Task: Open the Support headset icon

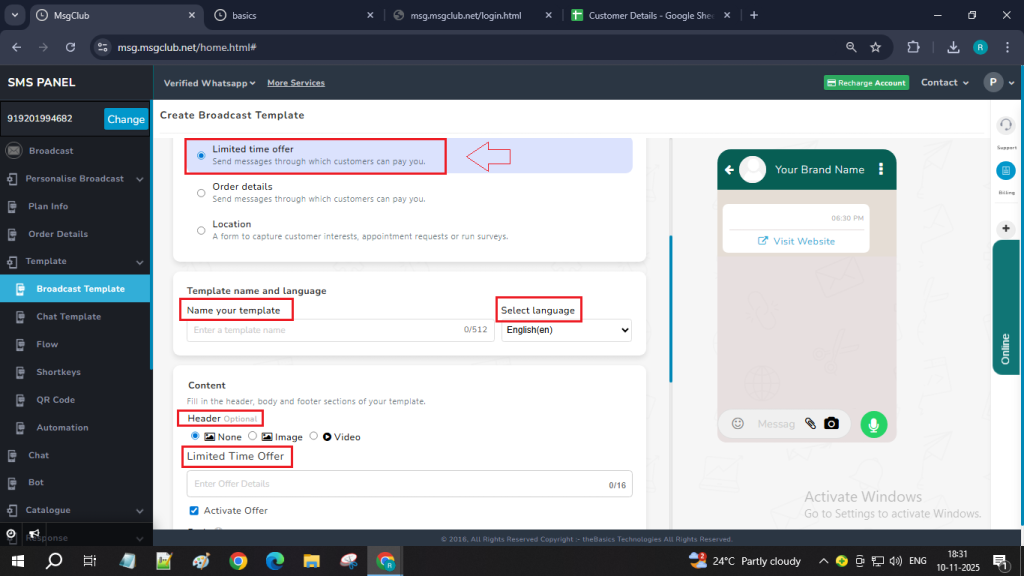Action: 1006,124
